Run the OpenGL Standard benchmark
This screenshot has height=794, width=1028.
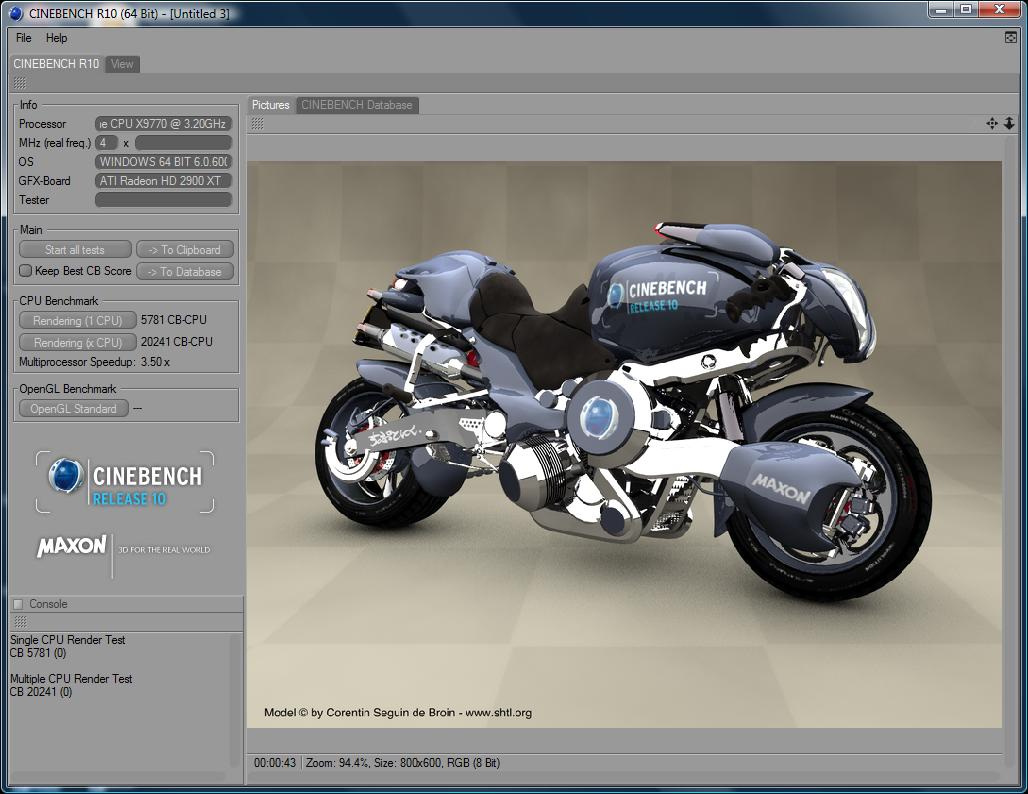pos(73,409)
